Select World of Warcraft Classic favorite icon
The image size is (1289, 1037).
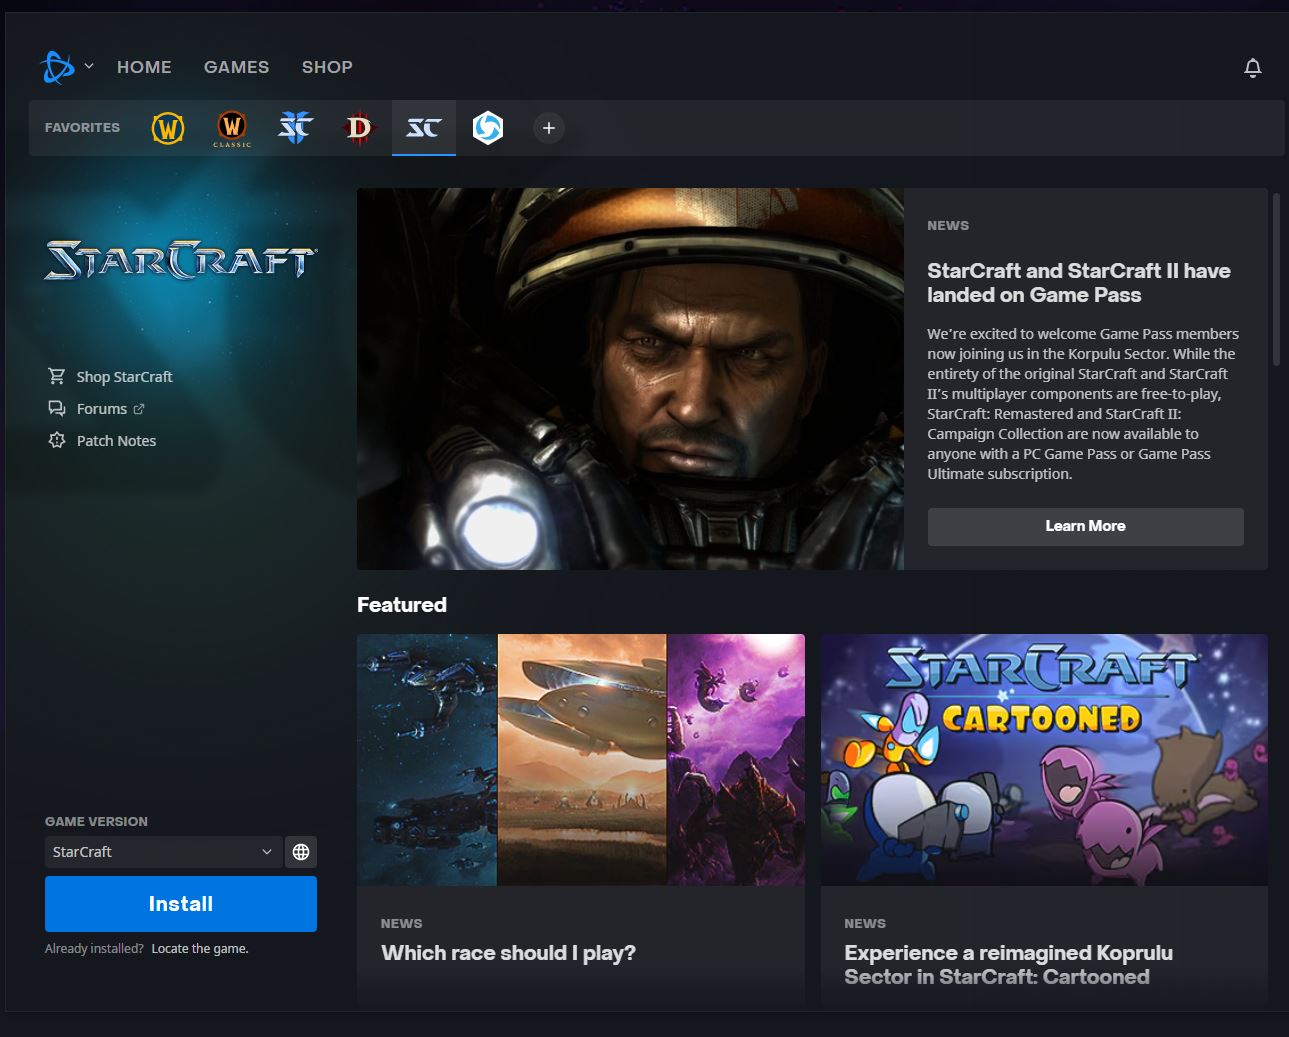point(232,128)
